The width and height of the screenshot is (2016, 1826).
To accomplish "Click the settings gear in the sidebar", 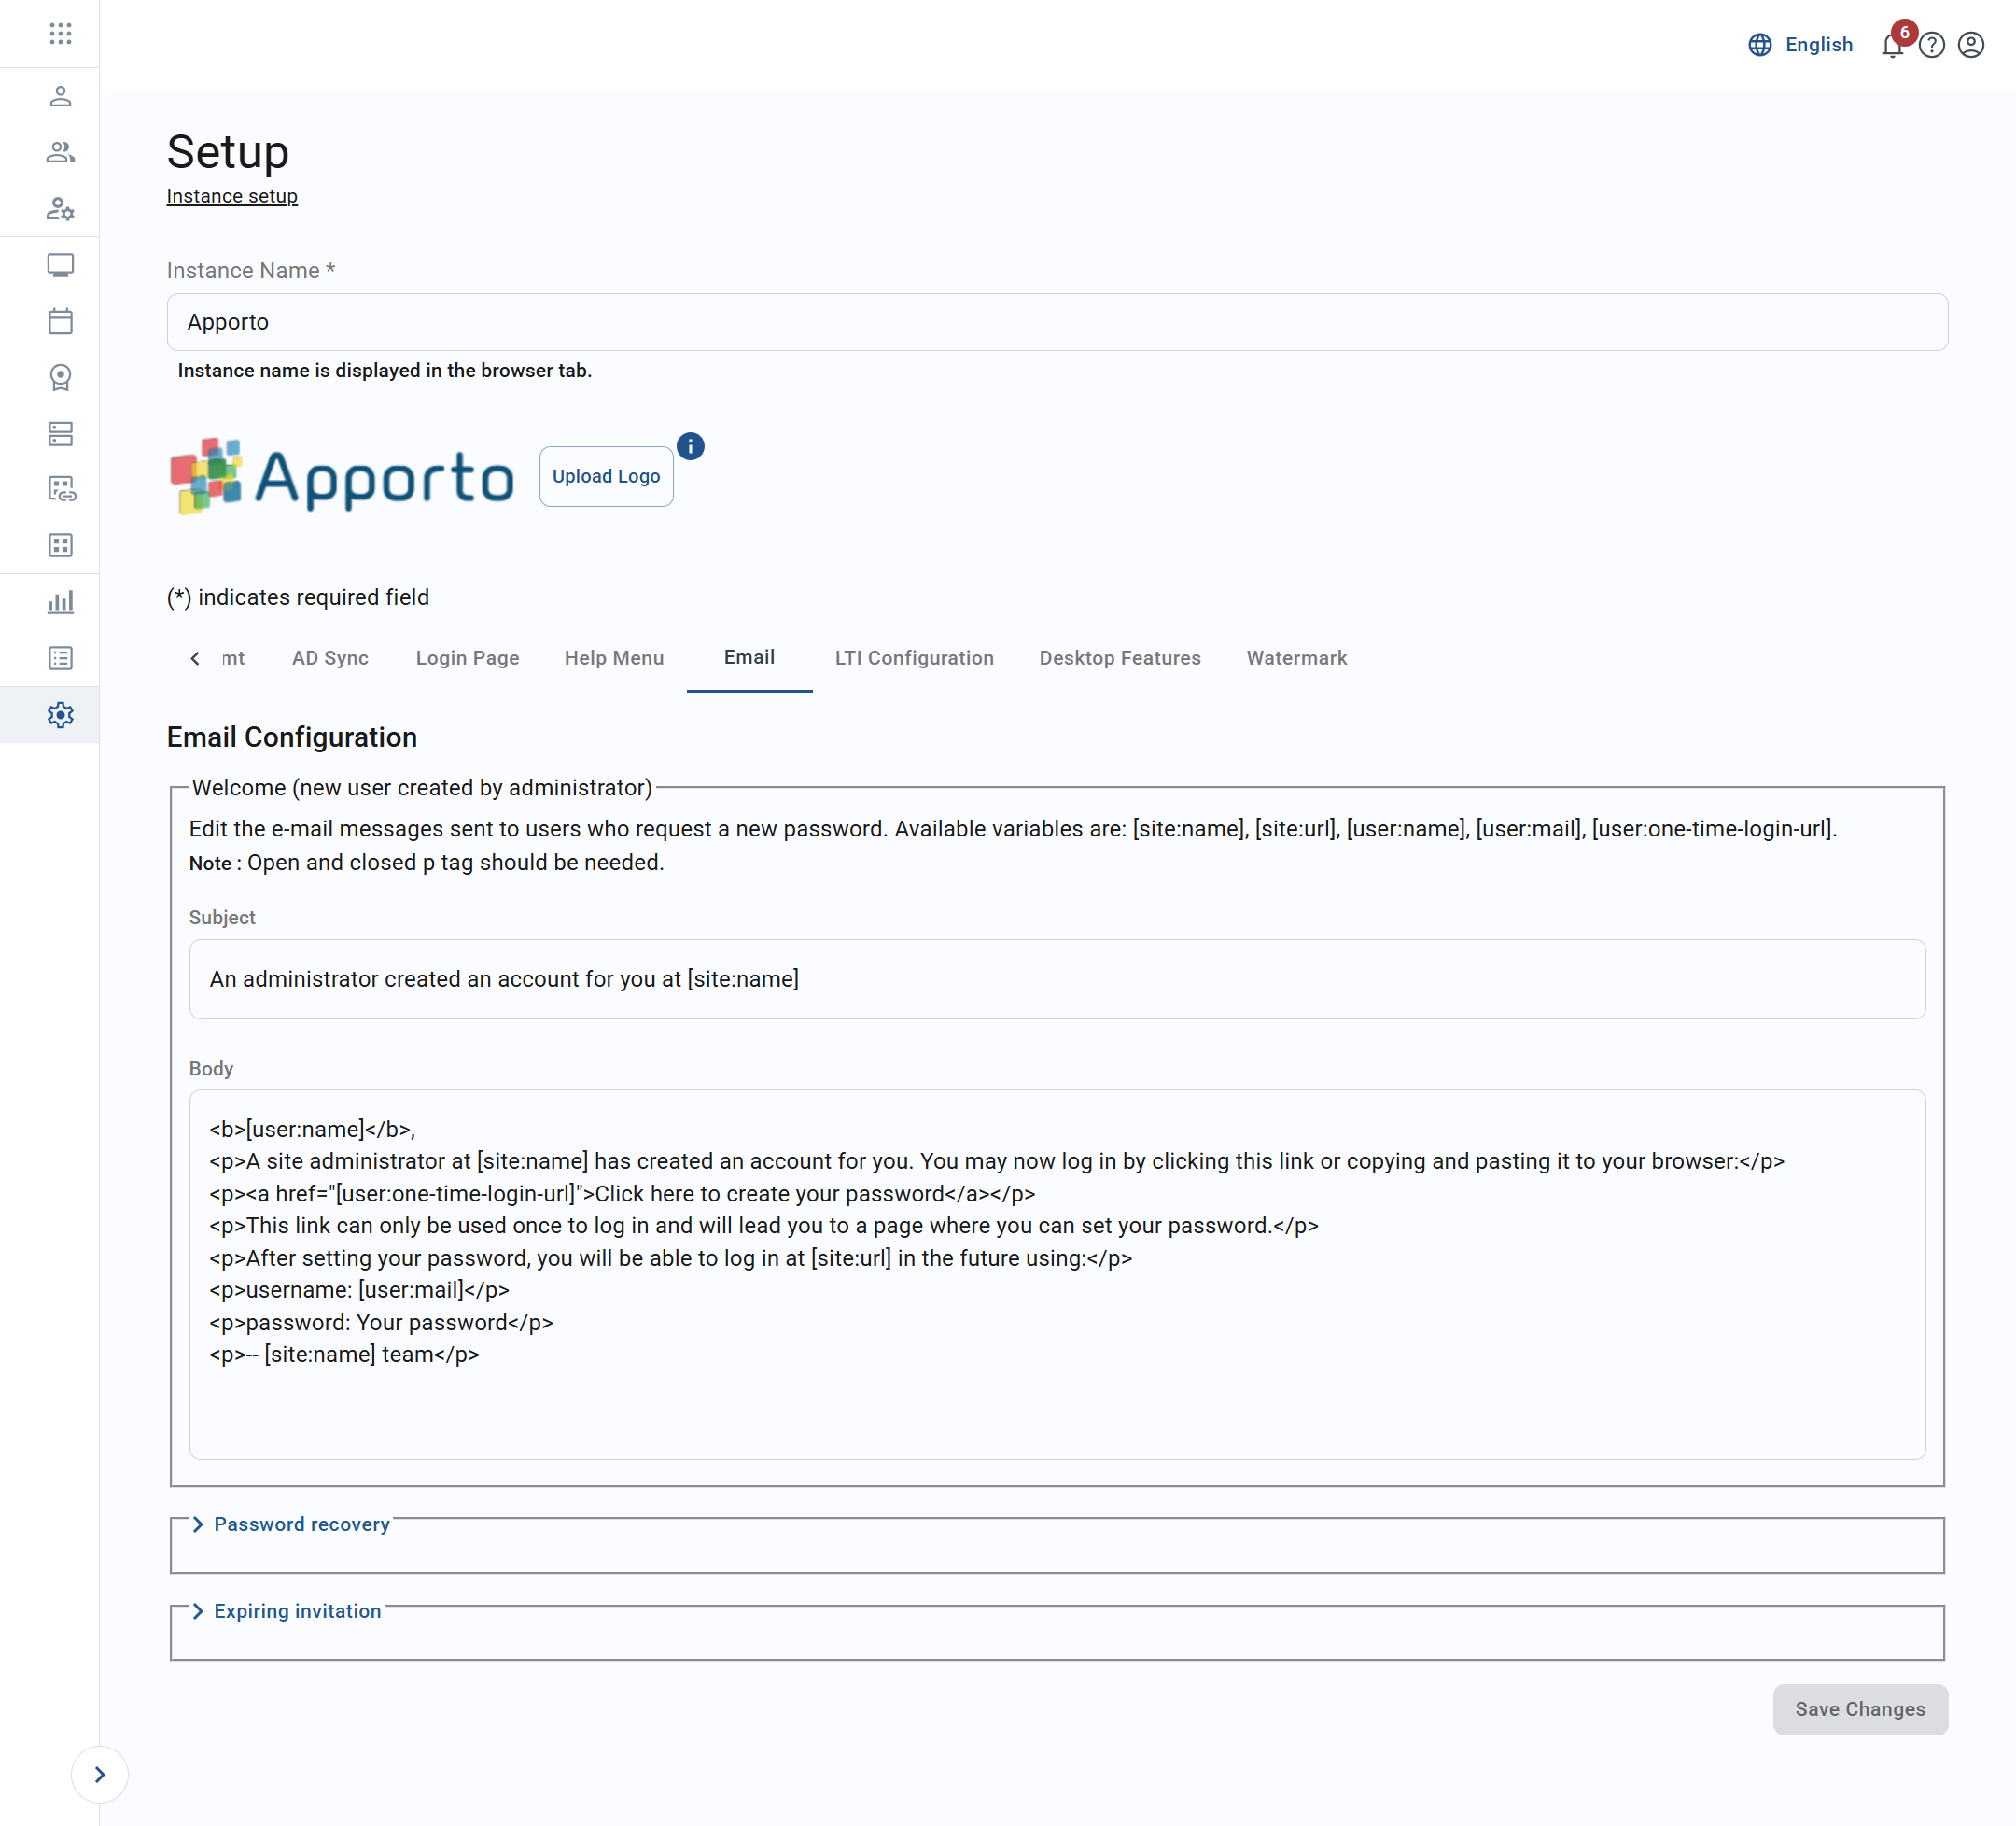I will coord(60,714).
